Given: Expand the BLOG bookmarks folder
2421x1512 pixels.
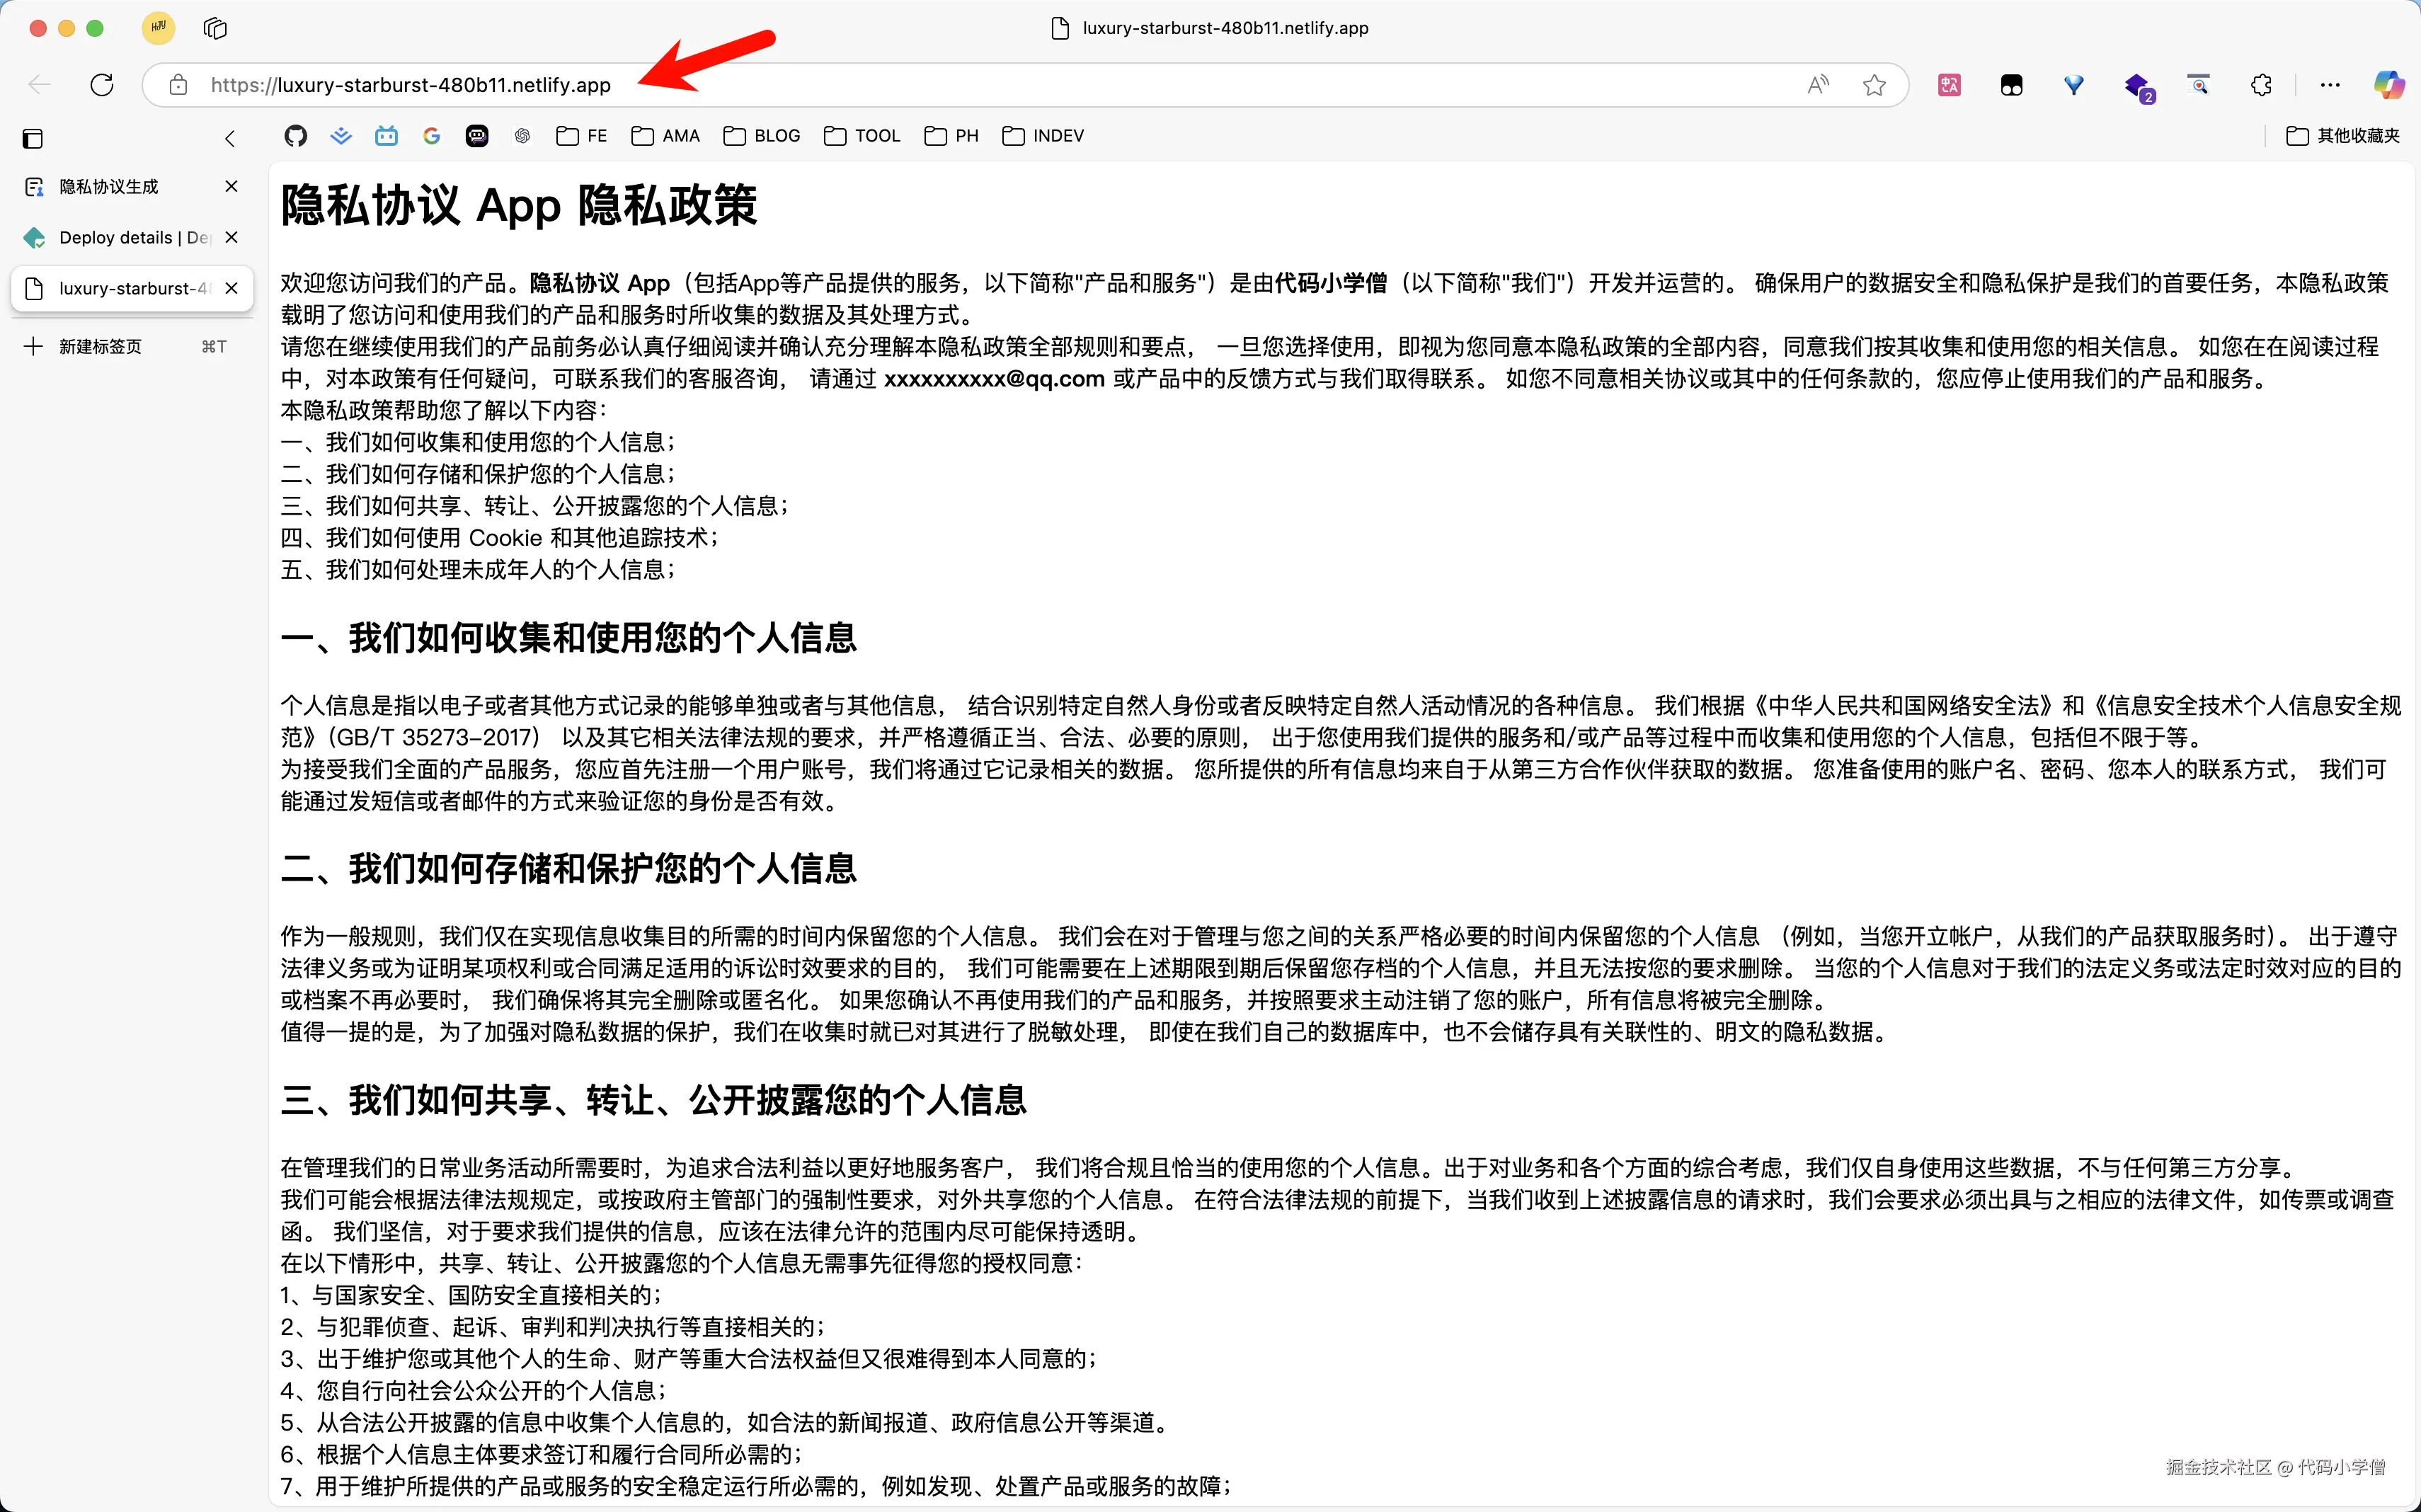Looking at the screenshot, I should [x=762, y=136].
